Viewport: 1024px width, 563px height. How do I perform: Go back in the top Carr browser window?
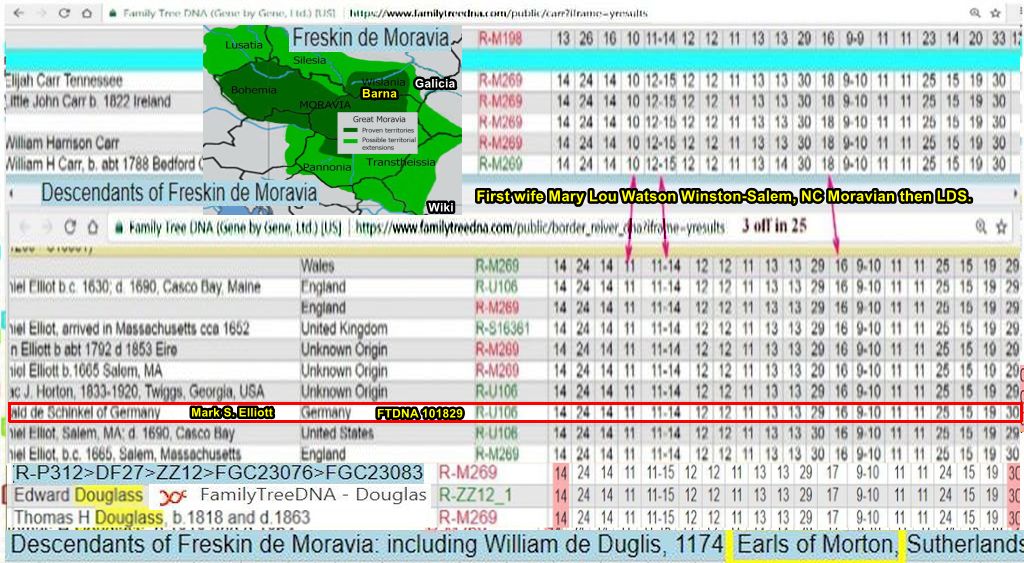[x=18, y=13]
